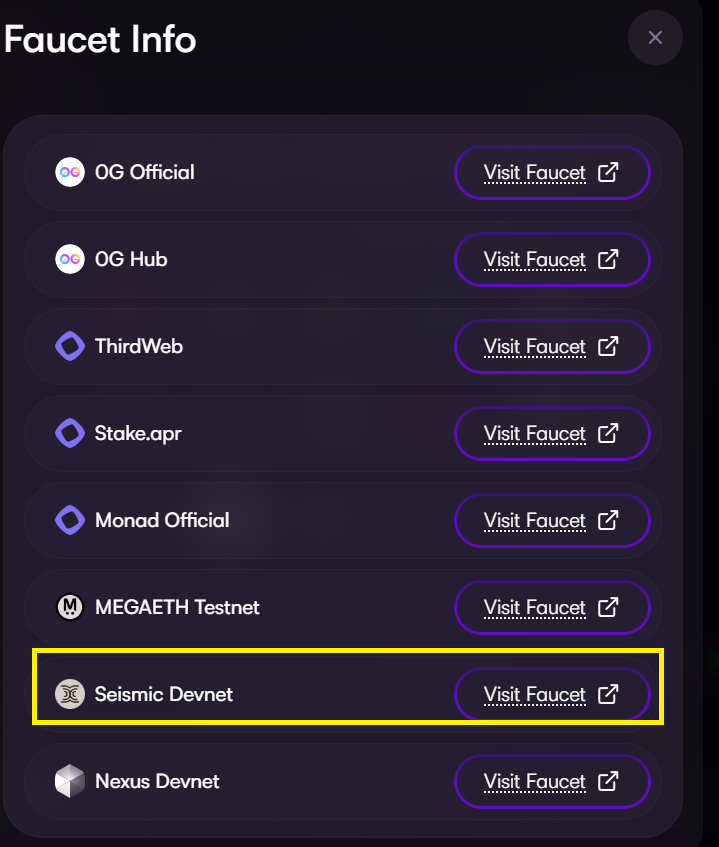The image size is (719, 847).
Task: Click the 0G Official logo icon
Action: pos(70,172)
